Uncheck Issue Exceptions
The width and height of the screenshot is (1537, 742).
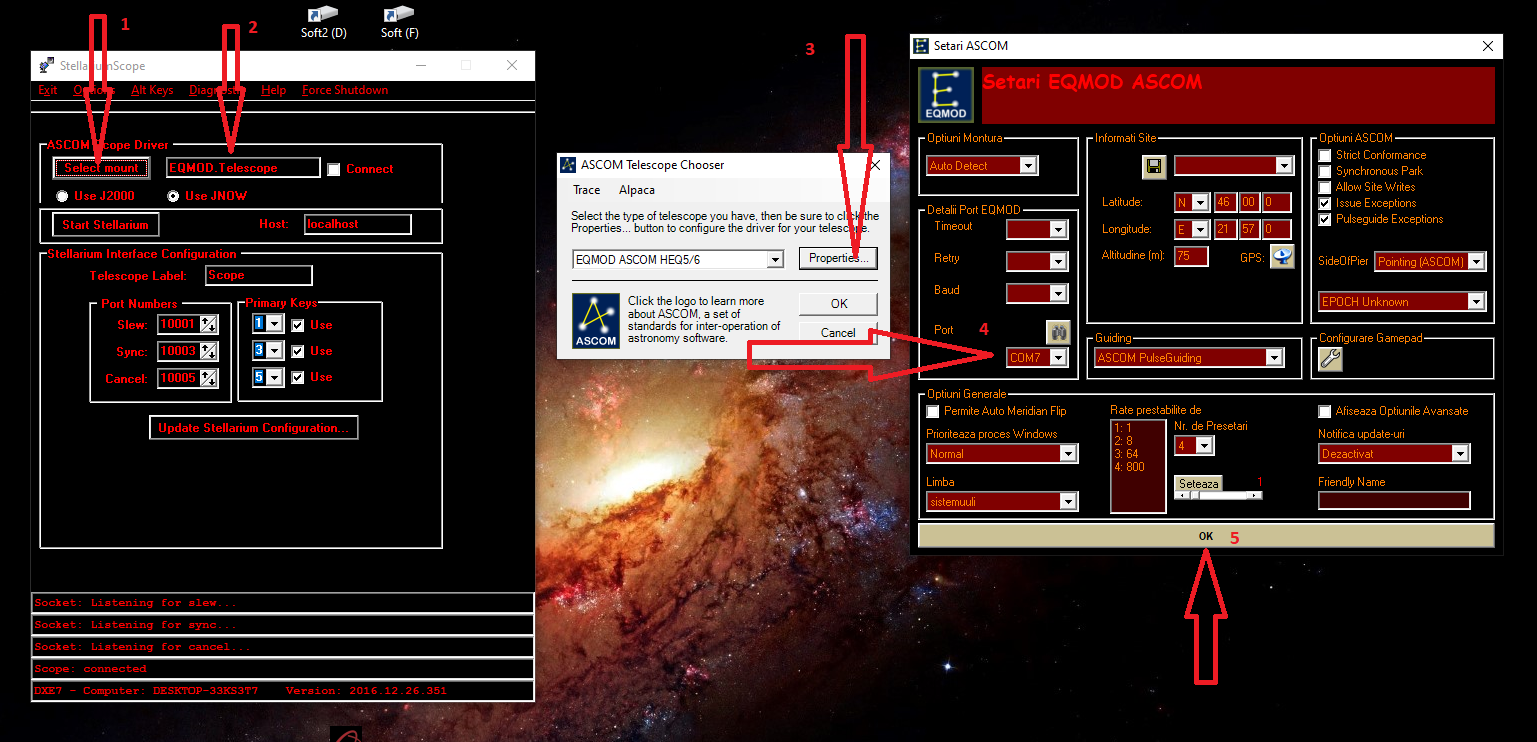click(x=1326, y=203)
